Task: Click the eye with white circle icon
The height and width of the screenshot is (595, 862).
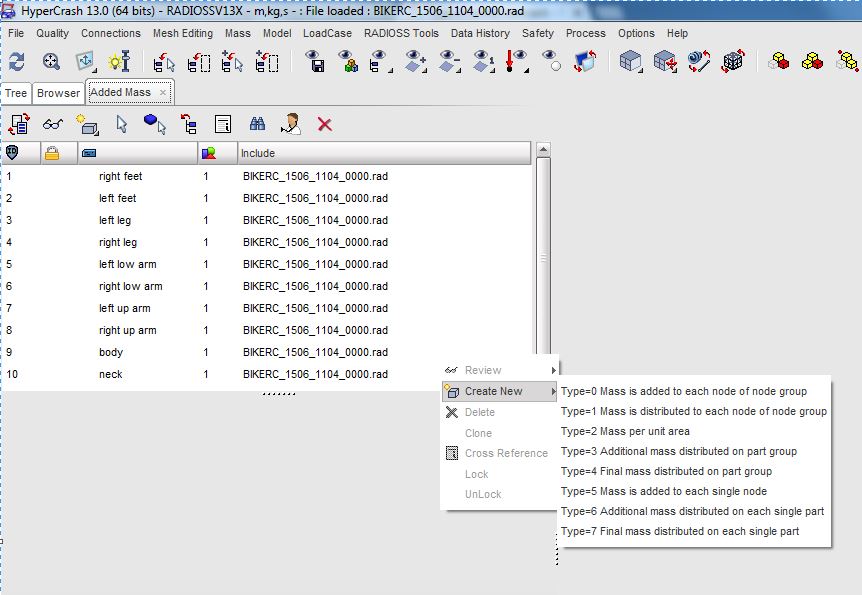Action: click(551, 62)
